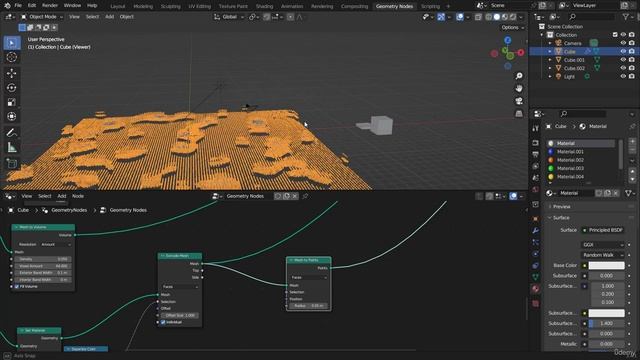The image size is (640, 360).
Task: Expand the Cube.001 outliner row
Action: pos(549,60)
